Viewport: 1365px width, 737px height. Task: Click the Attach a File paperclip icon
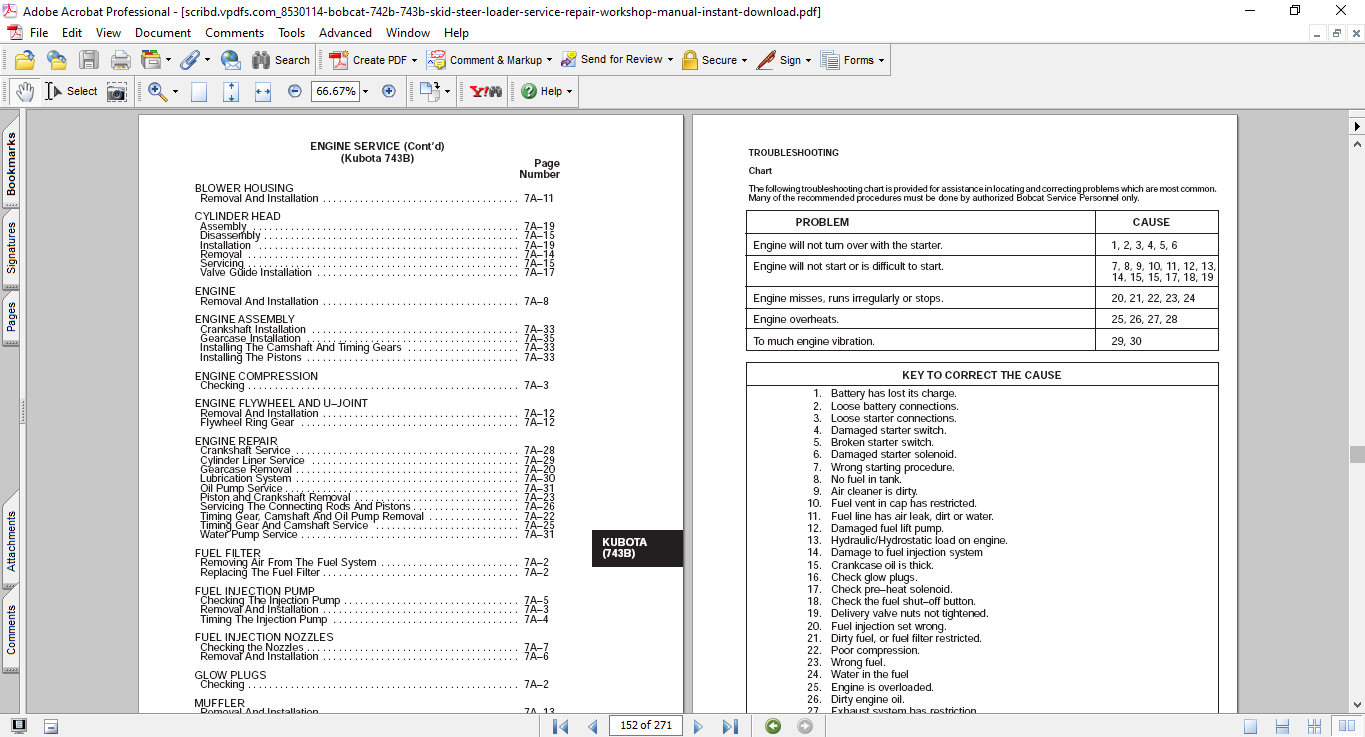click(x=189, y=60)
